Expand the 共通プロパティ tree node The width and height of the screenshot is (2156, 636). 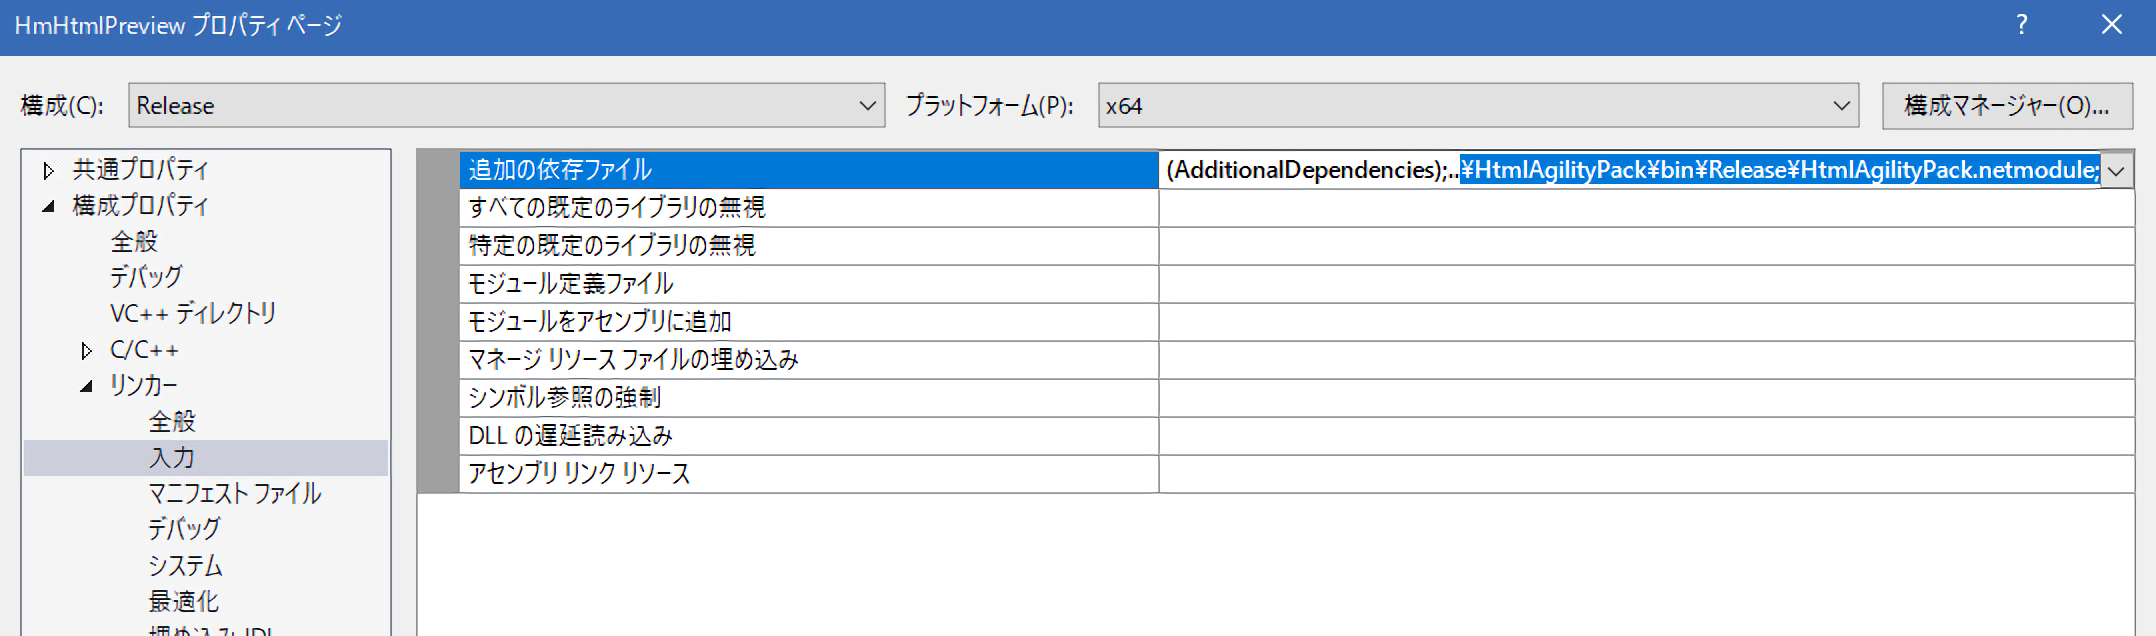coord(48,171)
